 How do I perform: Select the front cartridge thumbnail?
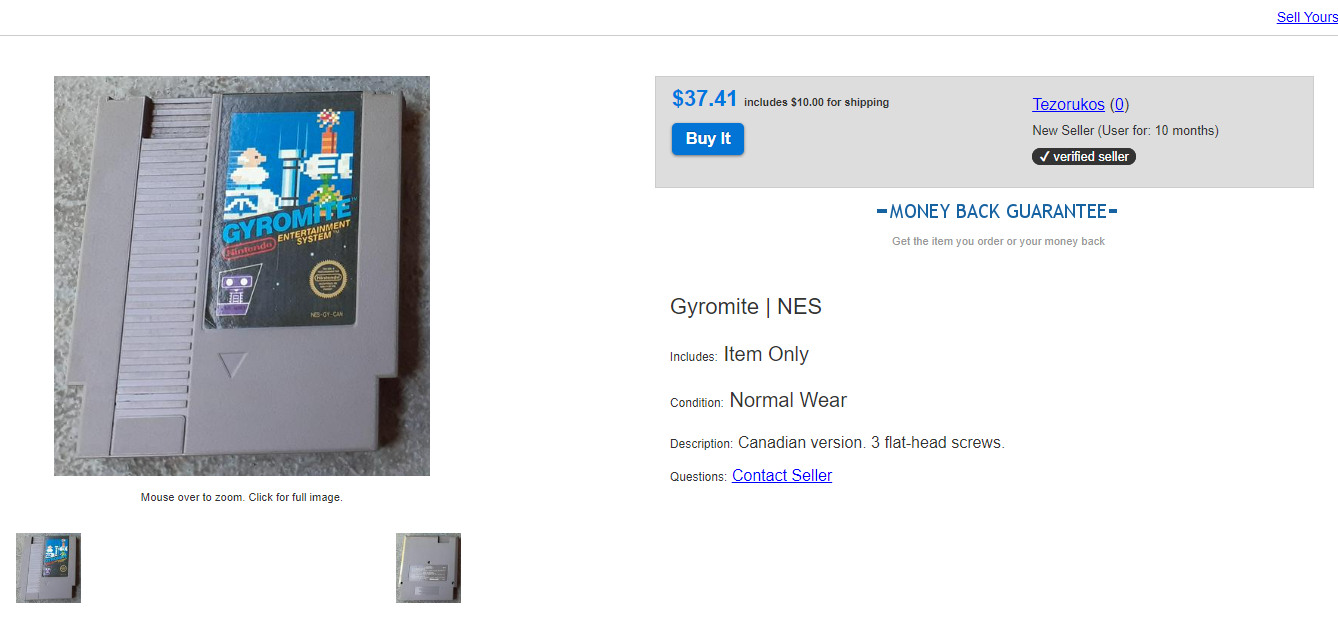[x=48, y=568]
